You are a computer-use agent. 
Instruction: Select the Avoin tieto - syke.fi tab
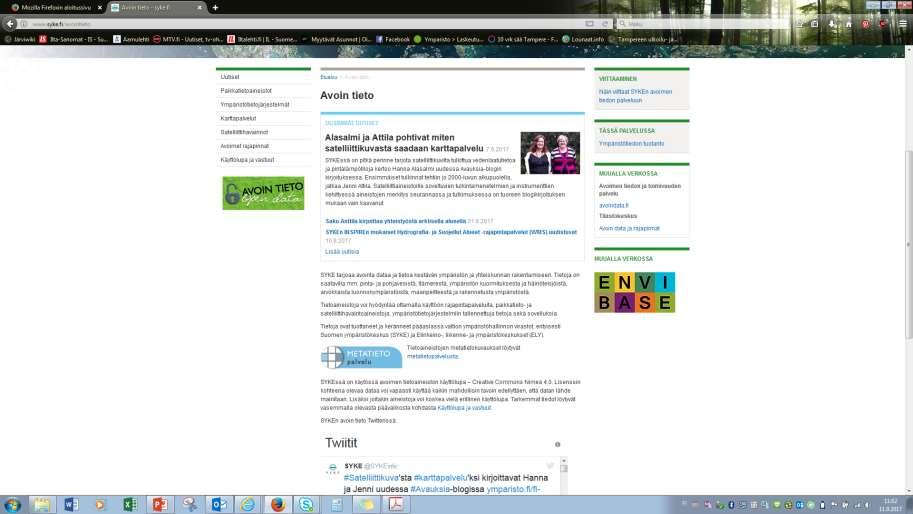coord(153,8)
